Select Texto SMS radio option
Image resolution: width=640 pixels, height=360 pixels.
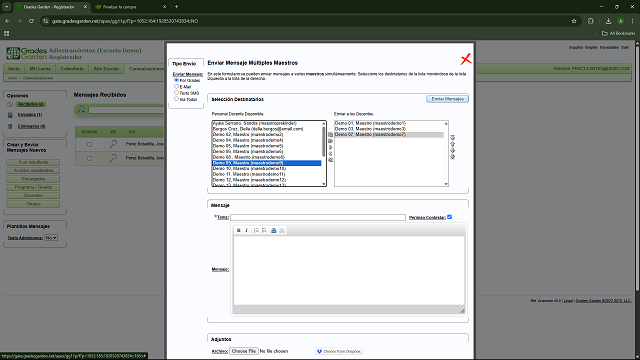click(176, 93)
